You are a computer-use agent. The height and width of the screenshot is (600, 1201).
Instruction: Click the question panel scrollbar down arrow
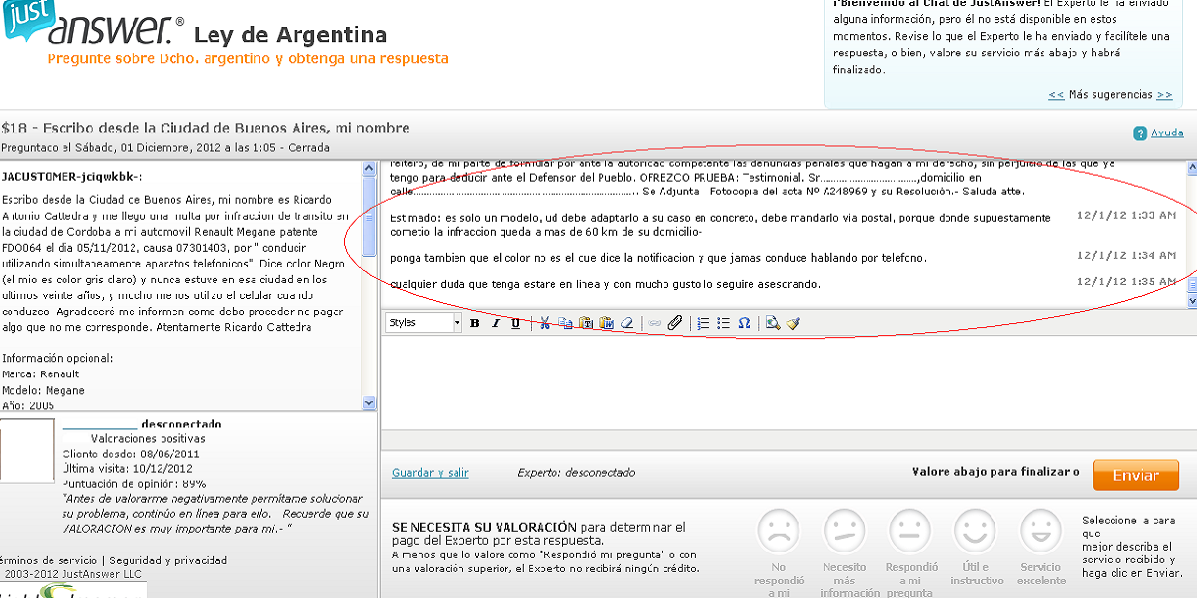[369, 402]
